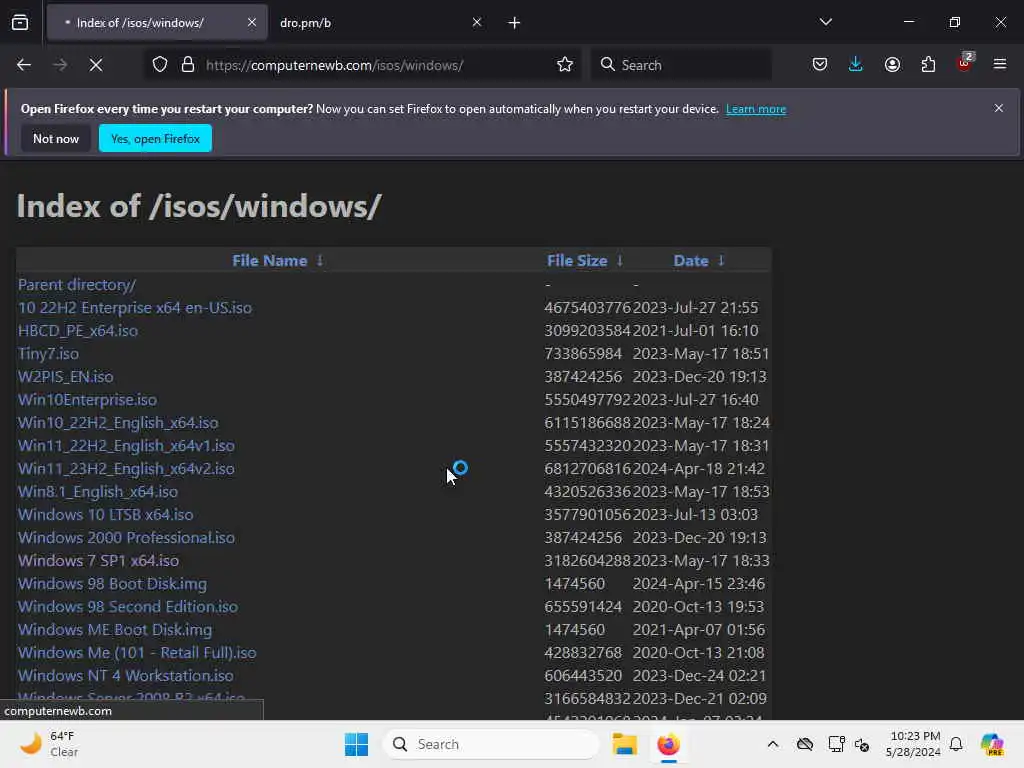Download Win10Enterprise.iso
The height and width of the screenshot is (768, 1024).
pos(87,400)
